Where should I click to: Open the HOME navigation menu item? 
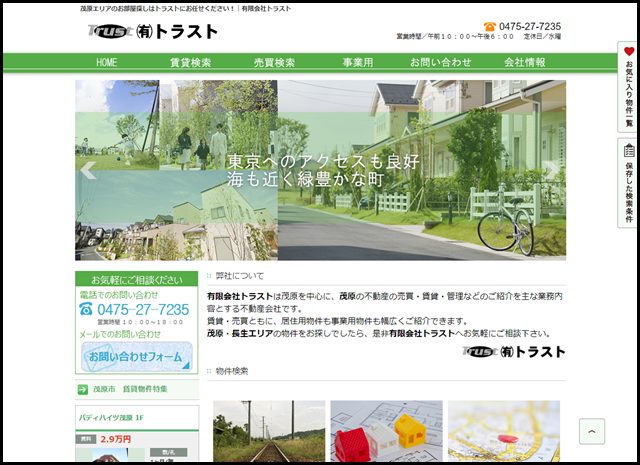[107, 62]
